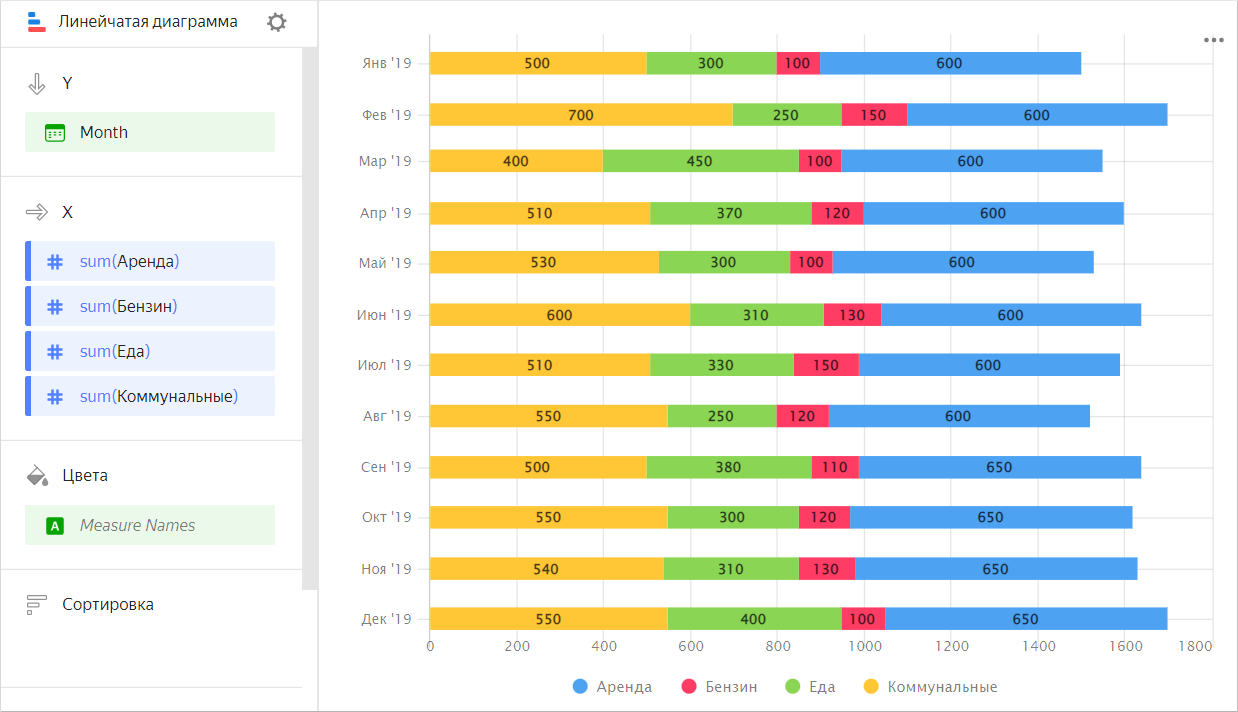Click the Сортировка bars icon

38,604
